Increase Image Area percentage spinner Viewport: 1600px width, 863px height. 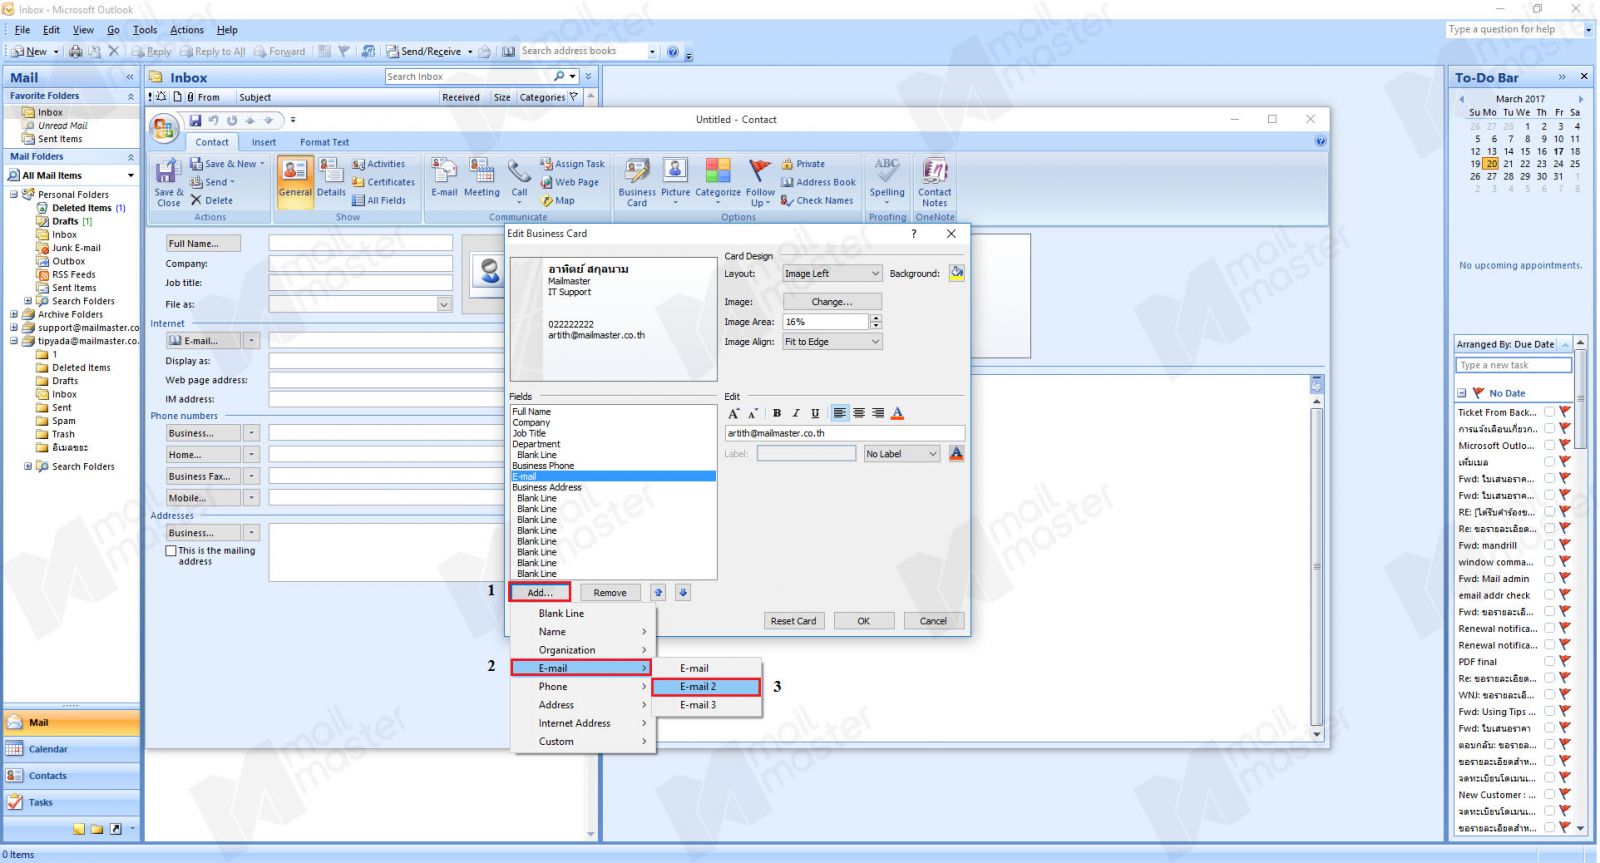(x=876, y=318)
